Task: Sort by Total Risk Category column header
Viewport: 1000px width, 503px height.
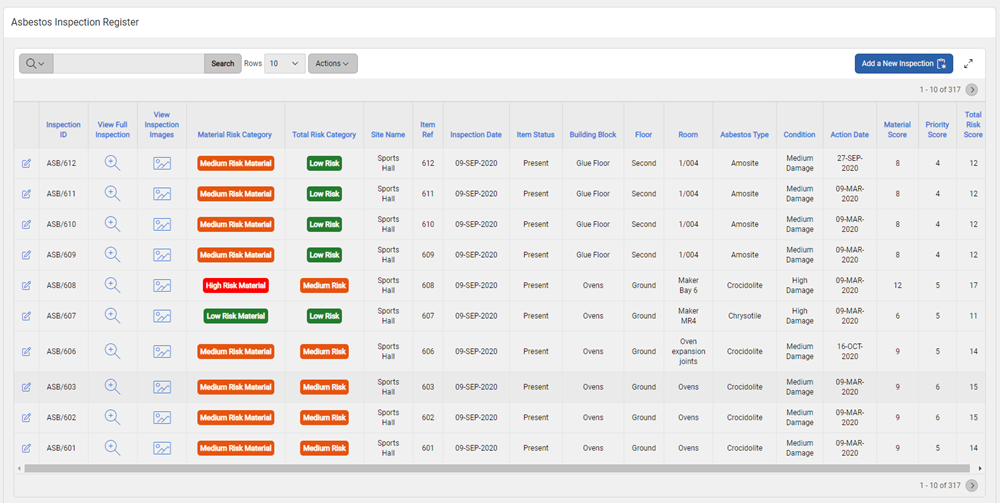Action: [324, 135]
